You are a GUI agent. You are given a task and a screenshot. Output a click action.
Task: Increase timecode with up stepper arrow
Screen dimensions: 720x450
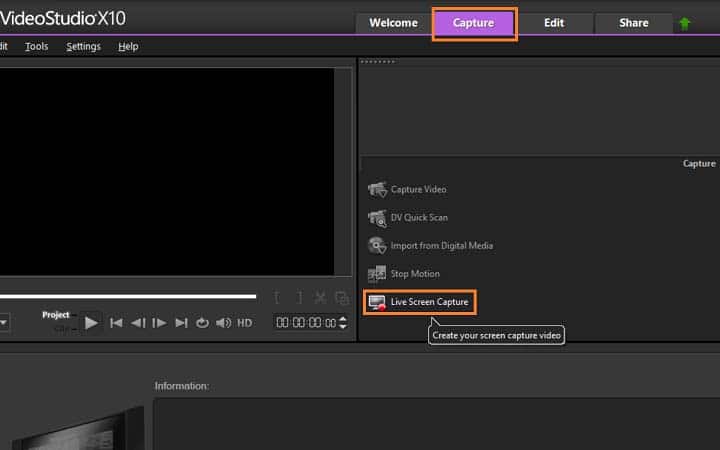coord(343,319)
